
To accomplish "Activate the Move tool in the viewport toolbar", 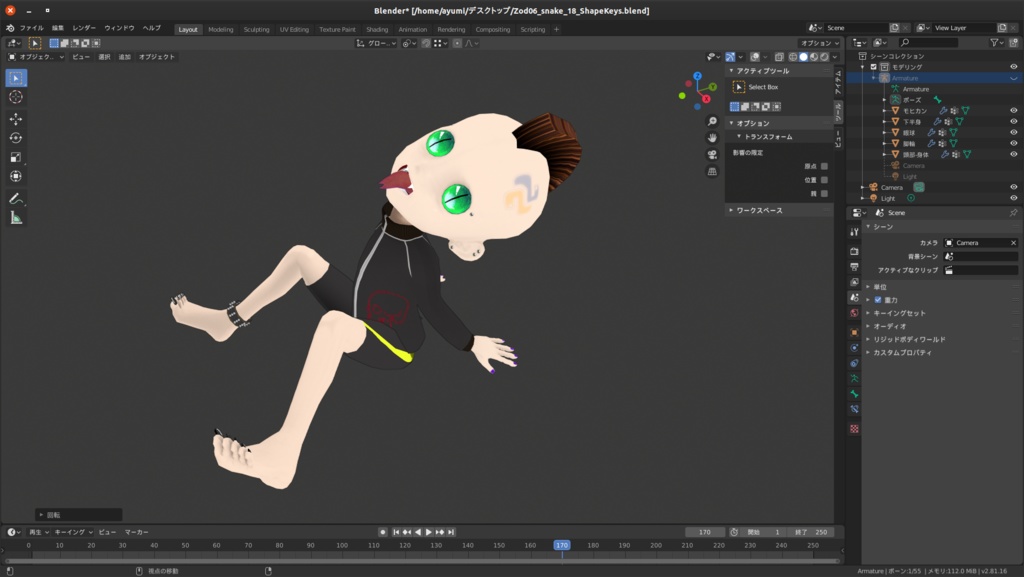I will [15, 117].
